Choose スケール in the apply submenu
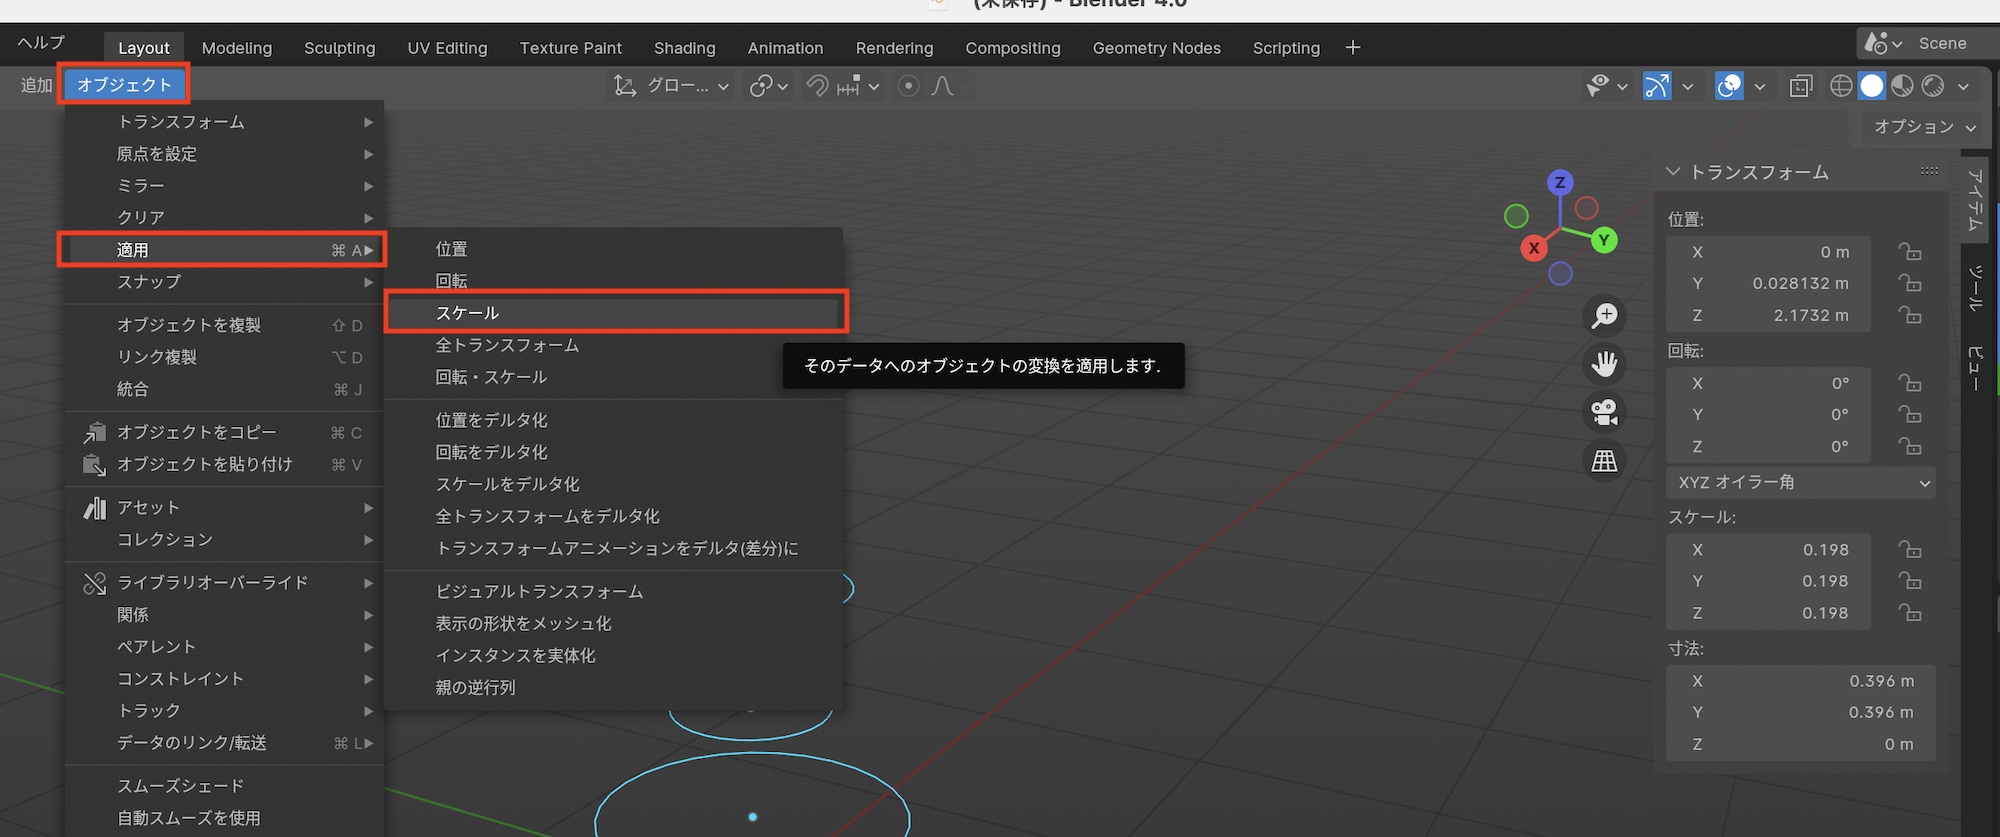This screenshot has width=2000, height=837. click(x=616, y=313)
